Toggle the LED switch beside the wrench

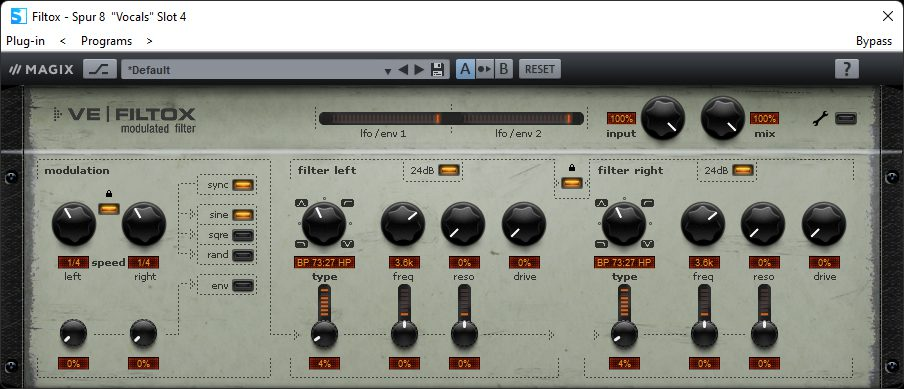coord(846,119)
